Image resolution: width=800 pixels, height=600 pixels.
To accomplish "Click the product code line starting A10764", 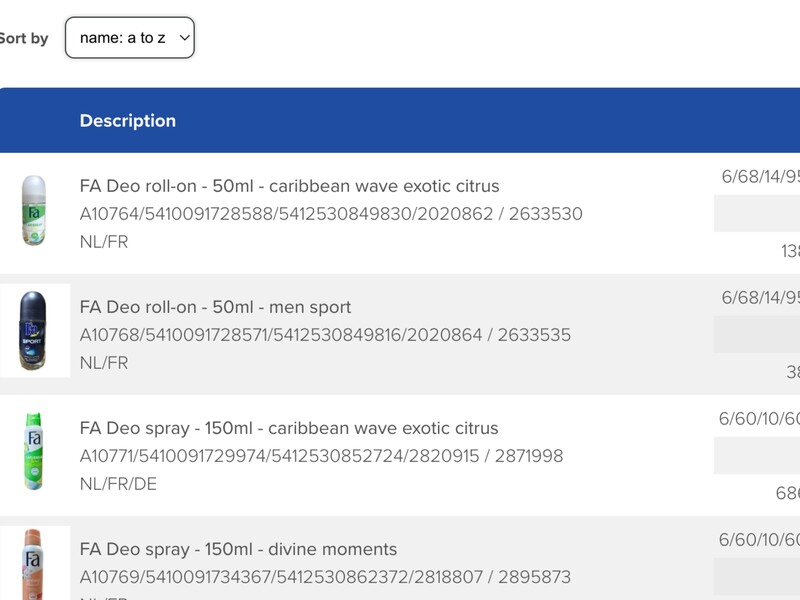I will click(330, 214).
